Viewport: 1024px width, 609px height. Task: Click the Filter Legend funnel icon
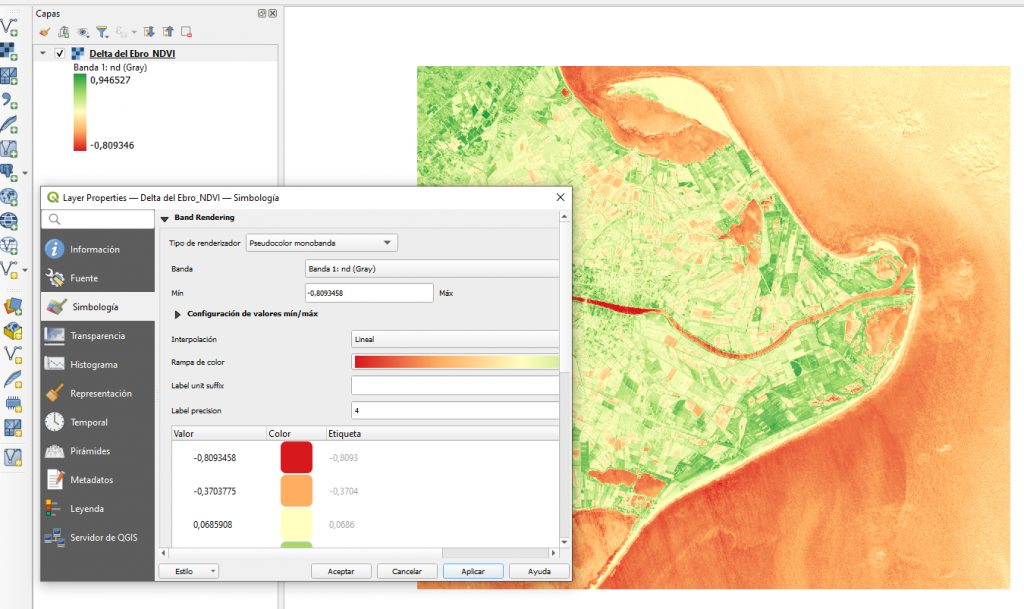102,32
